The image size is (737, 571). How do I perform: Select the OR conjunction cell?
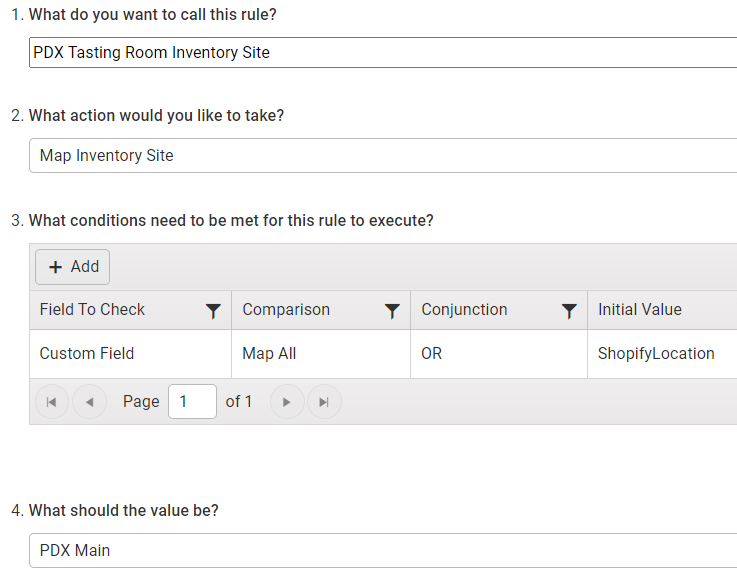(x=499, y=354)
